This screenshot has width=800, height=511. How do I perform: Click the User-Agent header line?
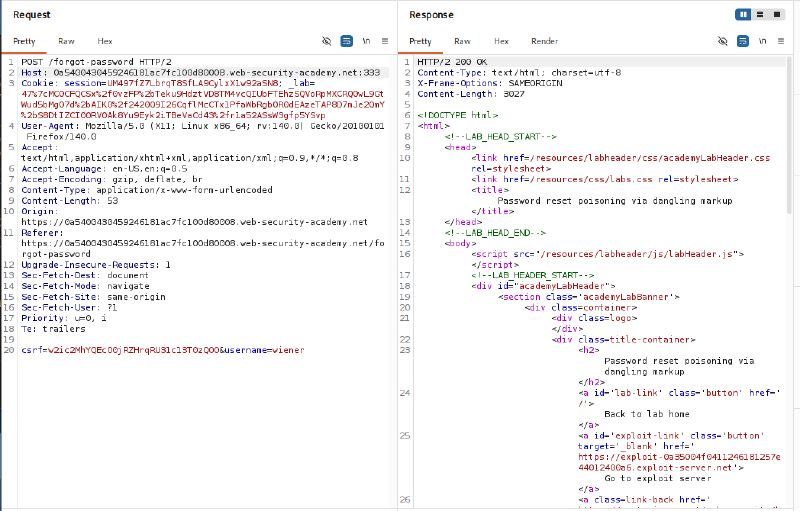click(203, 126)
